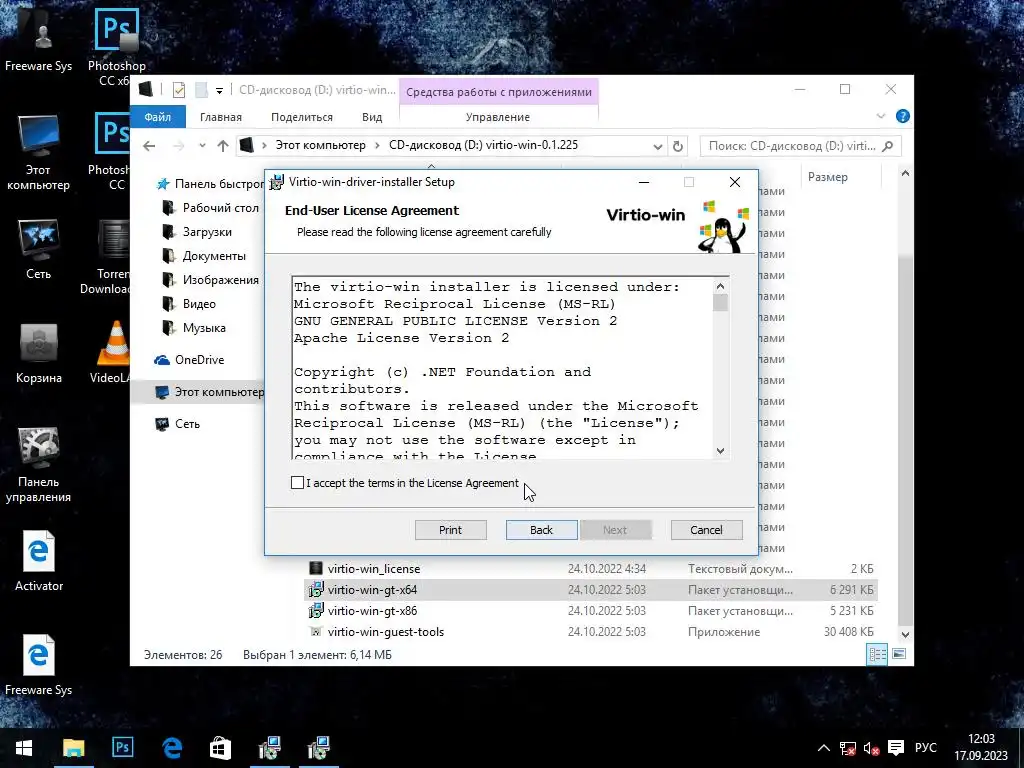This screenshot has height=768, width=1024.
Task: Switch input language via РУС indicator
Action: (x=925, y=748)
